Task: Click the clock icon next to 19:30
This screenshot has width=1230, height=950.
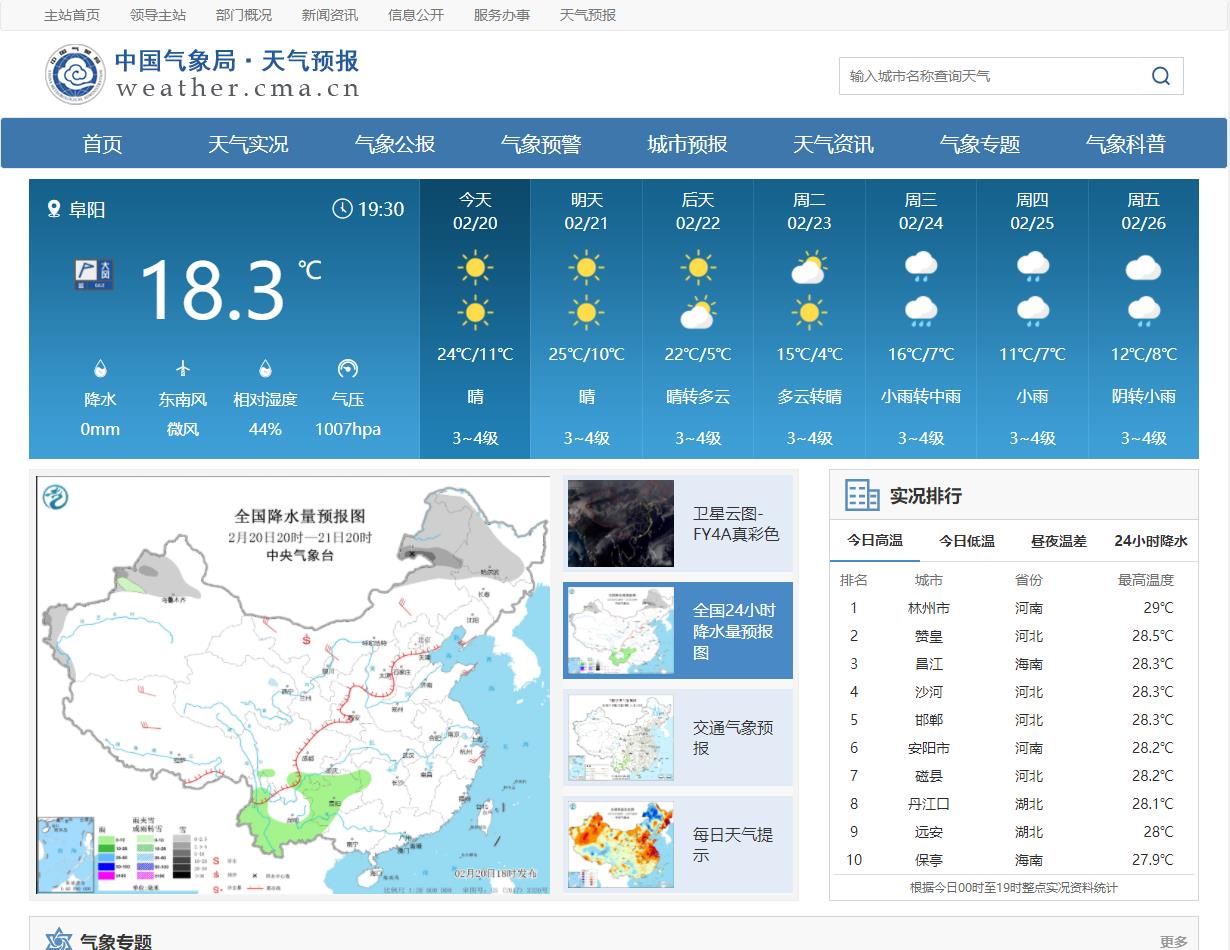Action: coord(342,209)
